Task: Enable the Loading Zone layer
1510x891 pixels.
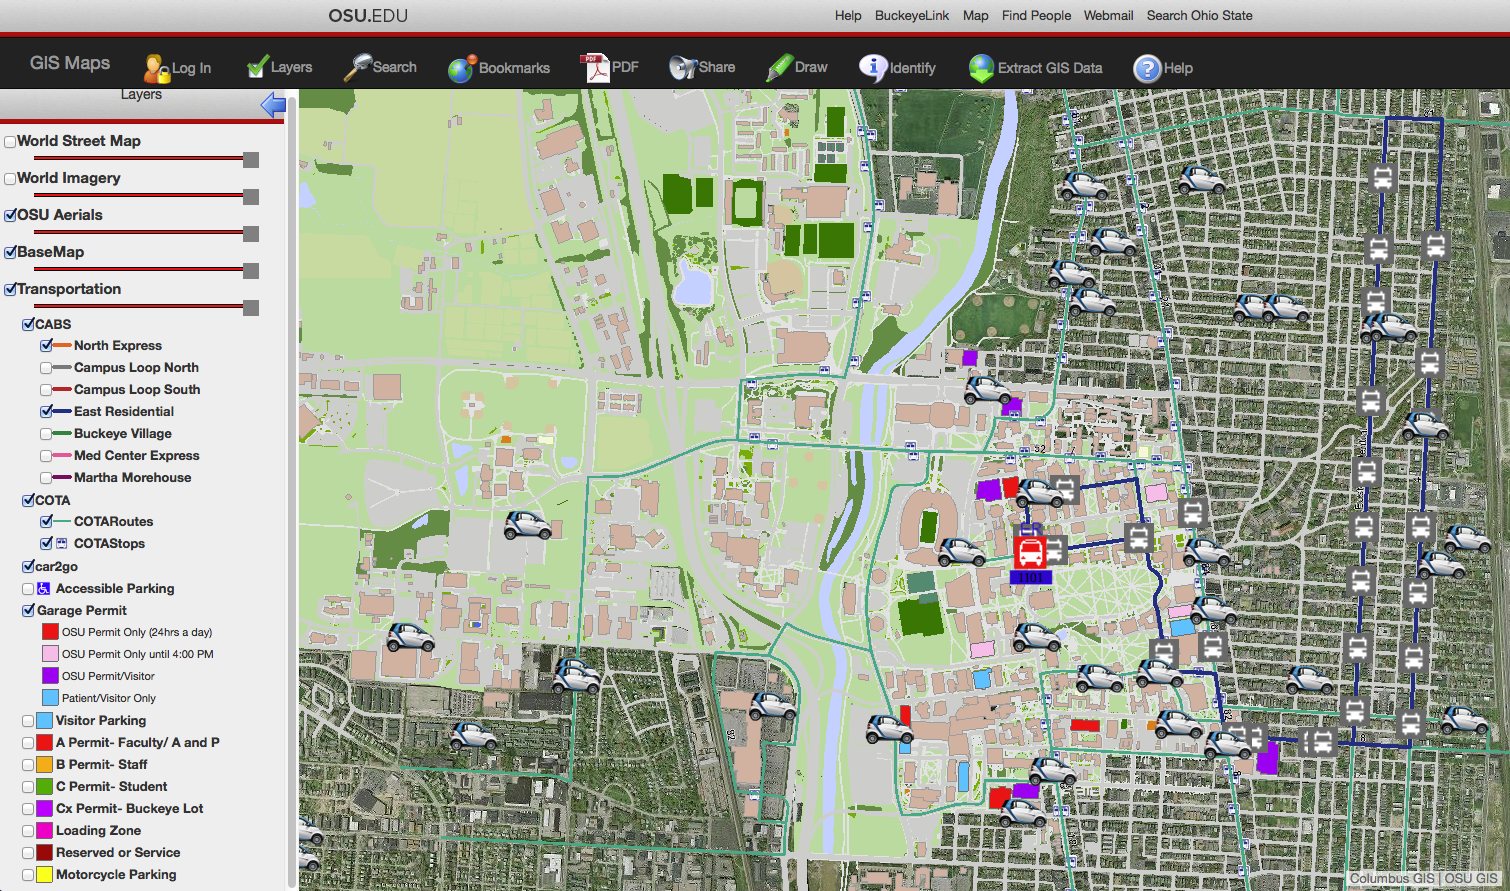Action: coord(28,831)
